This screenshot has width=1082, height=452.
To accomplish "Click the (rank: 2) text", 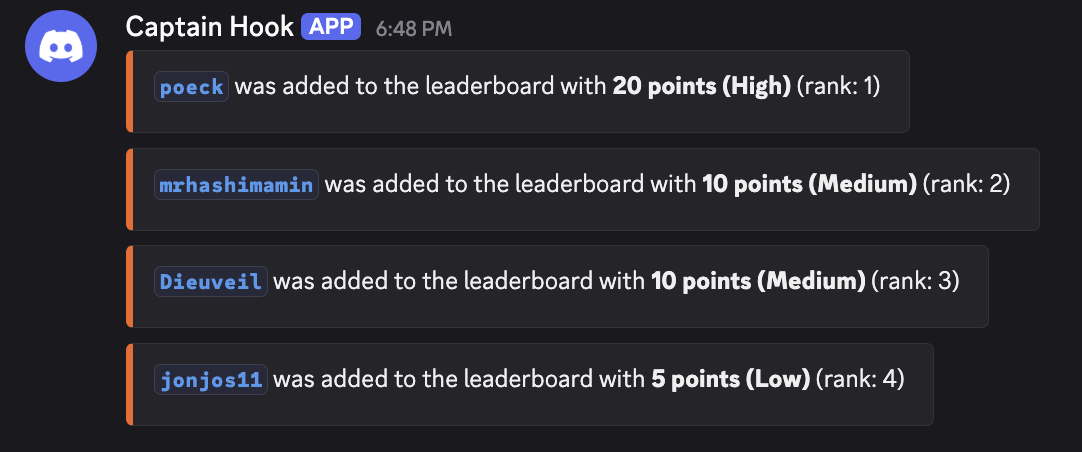I will coord(966,184).
